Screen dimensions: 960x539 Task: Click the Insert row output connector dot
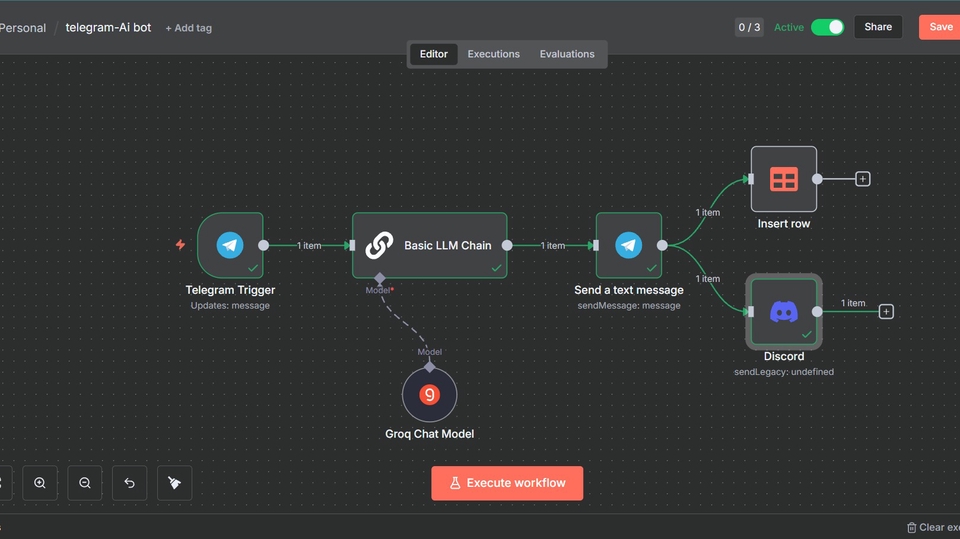point(817,179)
